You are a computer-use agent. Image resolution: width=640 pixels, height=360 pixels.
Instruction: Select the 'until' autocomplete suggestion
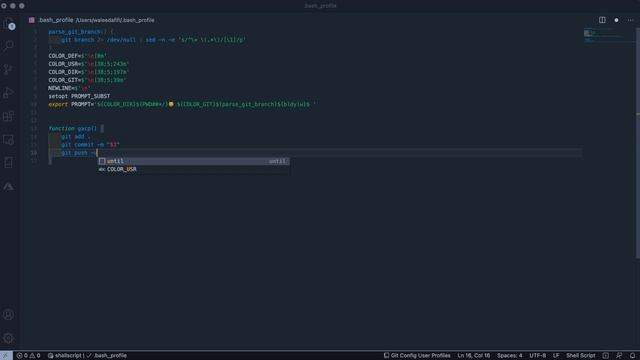tap(193, 161)
